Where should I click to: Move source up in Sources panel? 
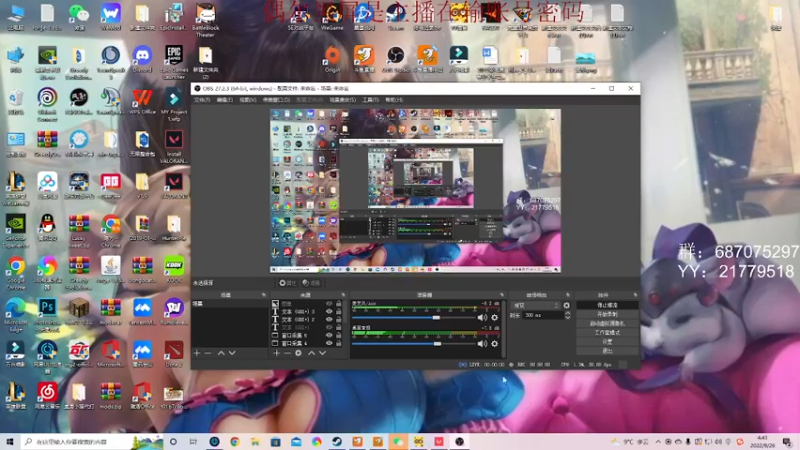(311, 353)
